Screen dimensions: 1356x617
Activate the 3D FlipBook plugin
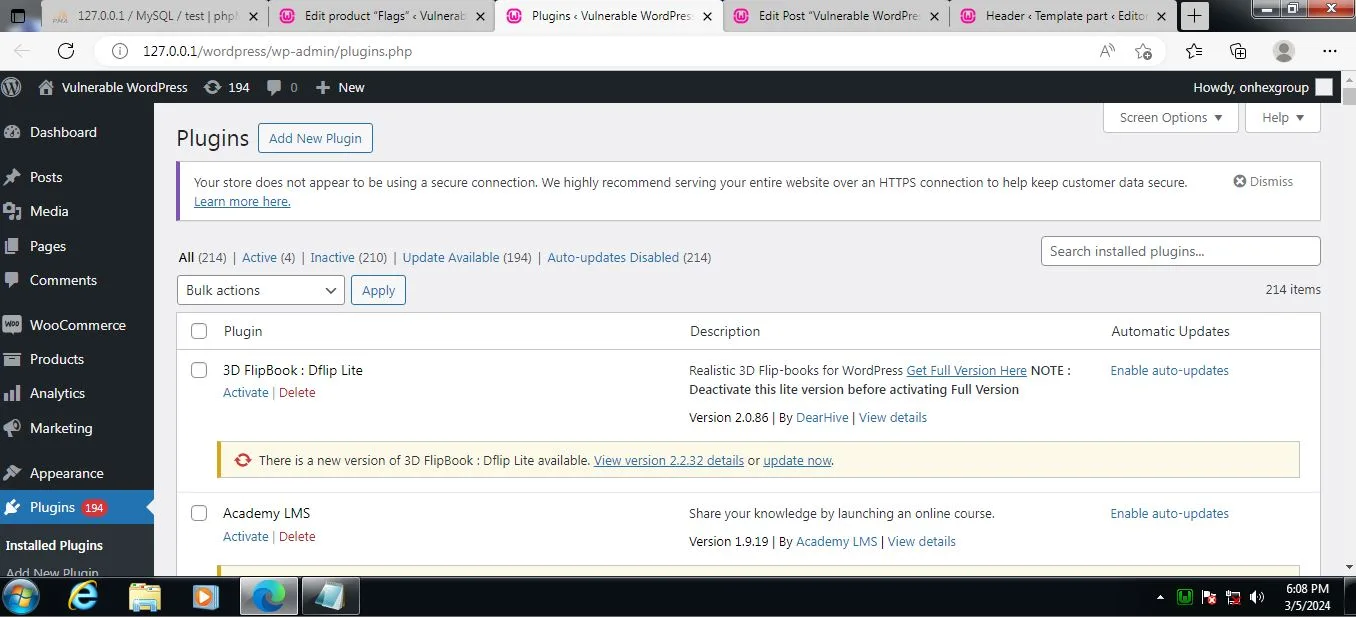[246, 393]
